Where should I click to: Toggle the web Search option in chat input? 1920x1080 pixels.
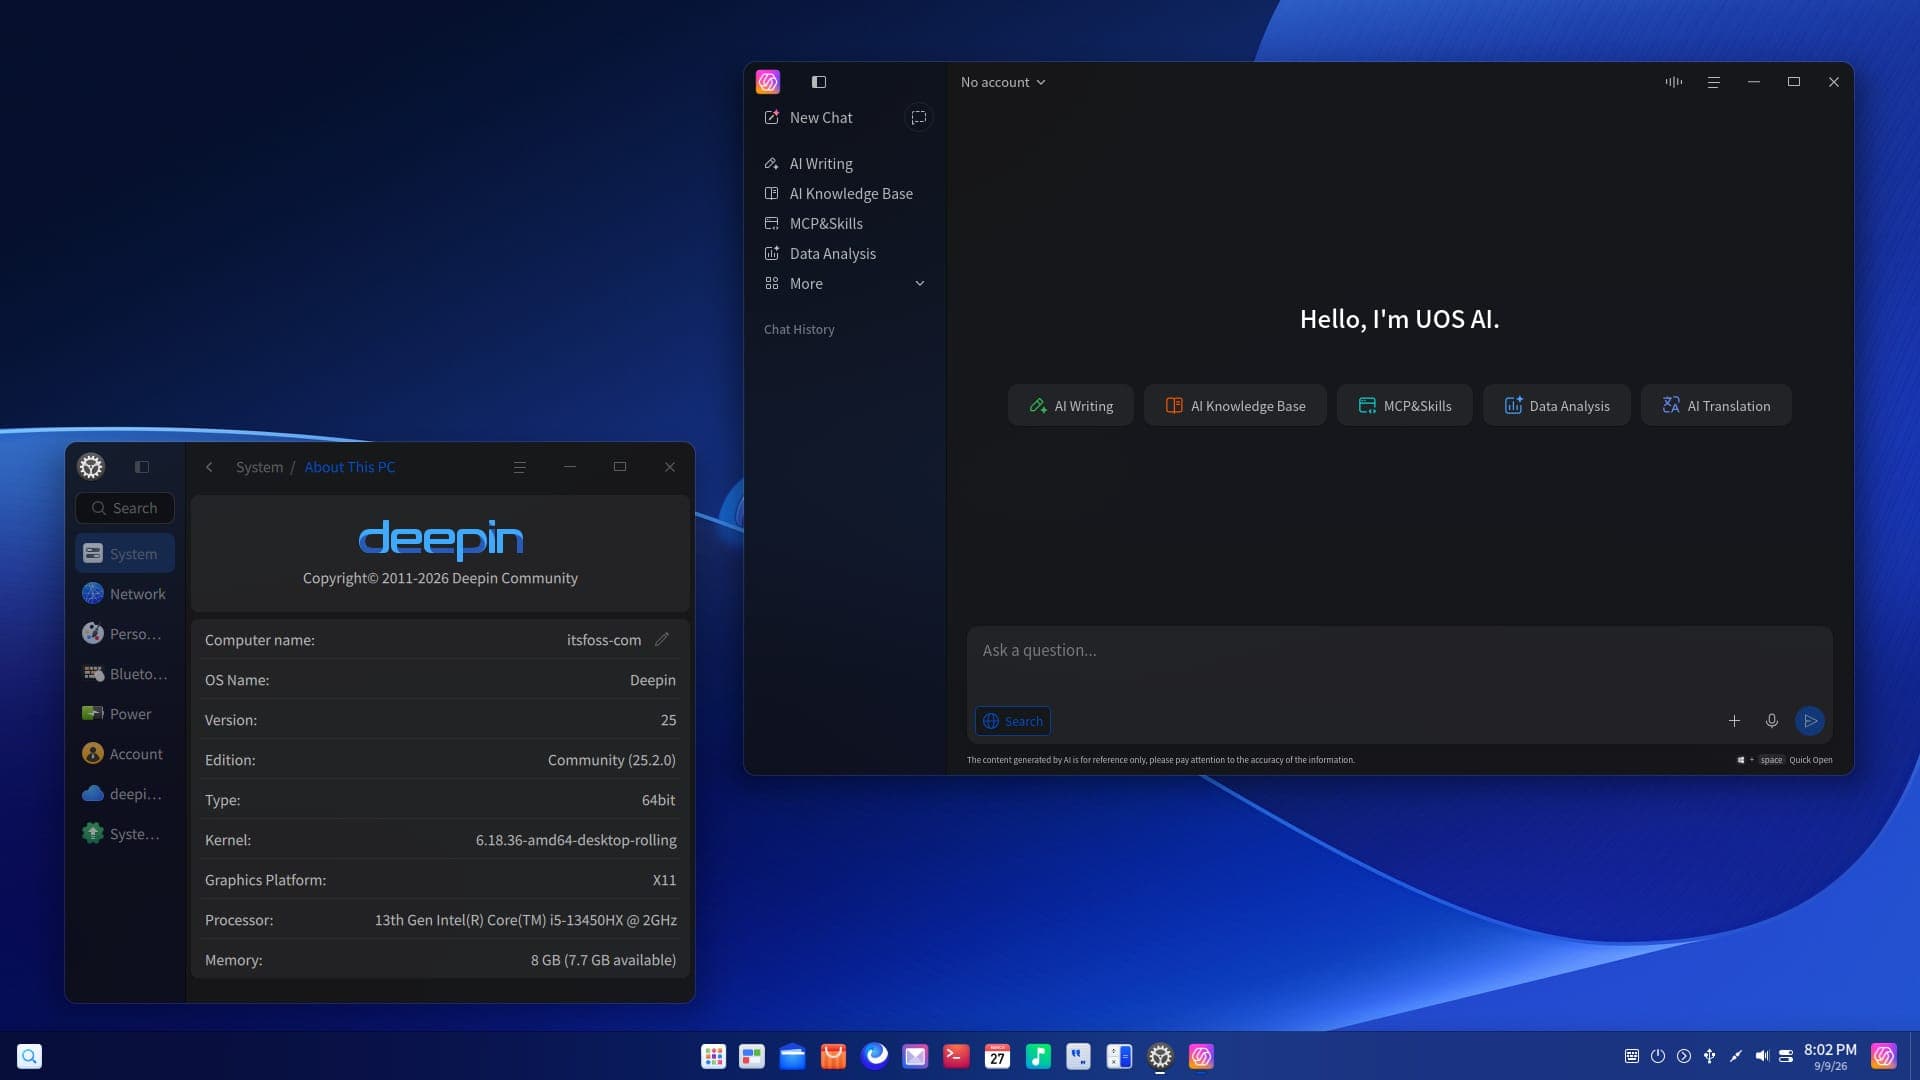[x=1013, y=721]
